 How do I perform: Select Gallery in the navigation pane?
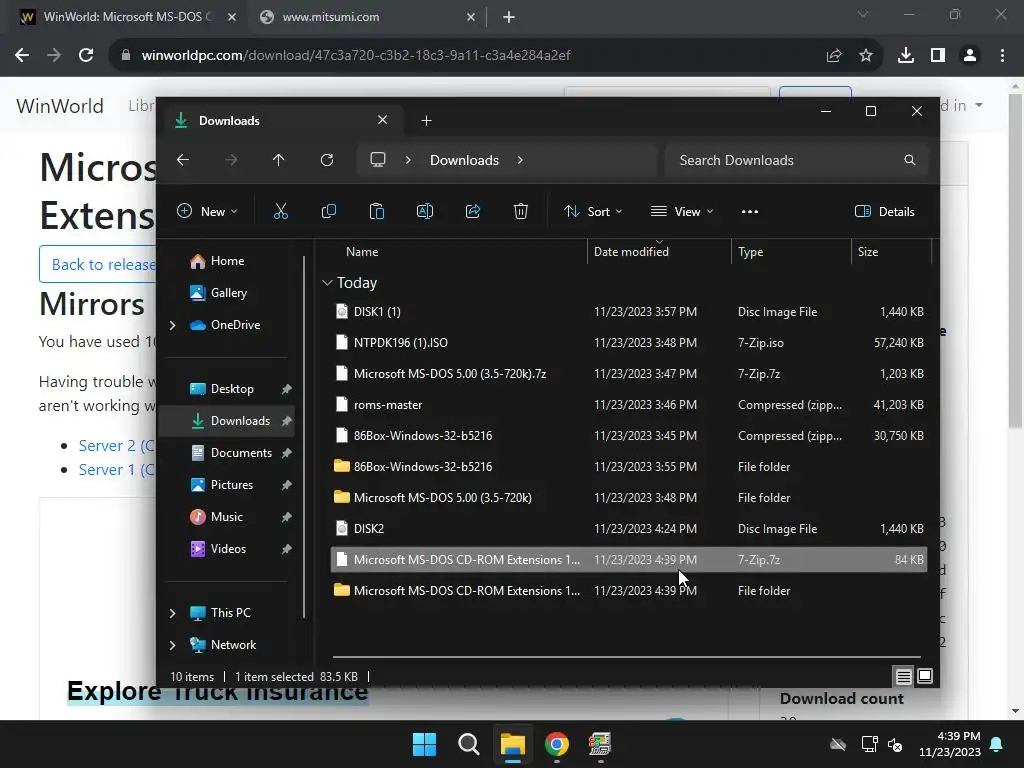coord(229,293)
